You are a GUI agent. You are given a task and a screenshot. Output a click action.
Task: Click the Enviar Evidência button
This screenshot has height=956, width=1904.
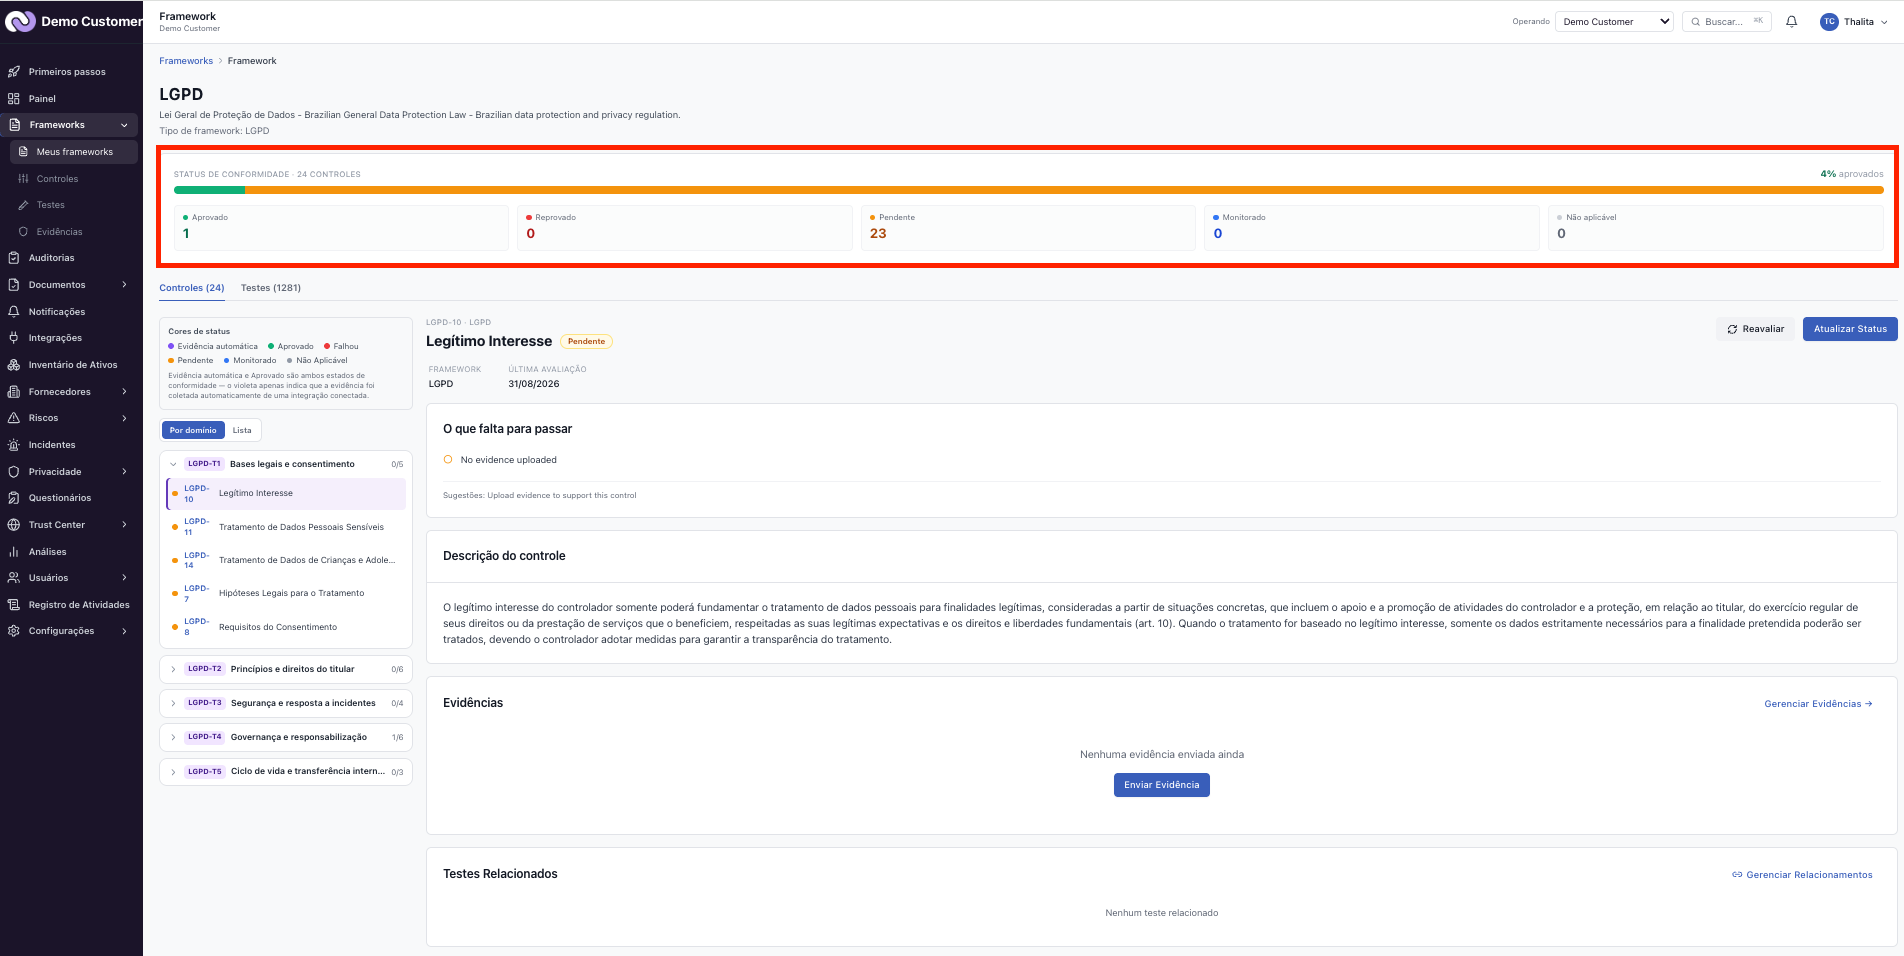click(1162, 785)
